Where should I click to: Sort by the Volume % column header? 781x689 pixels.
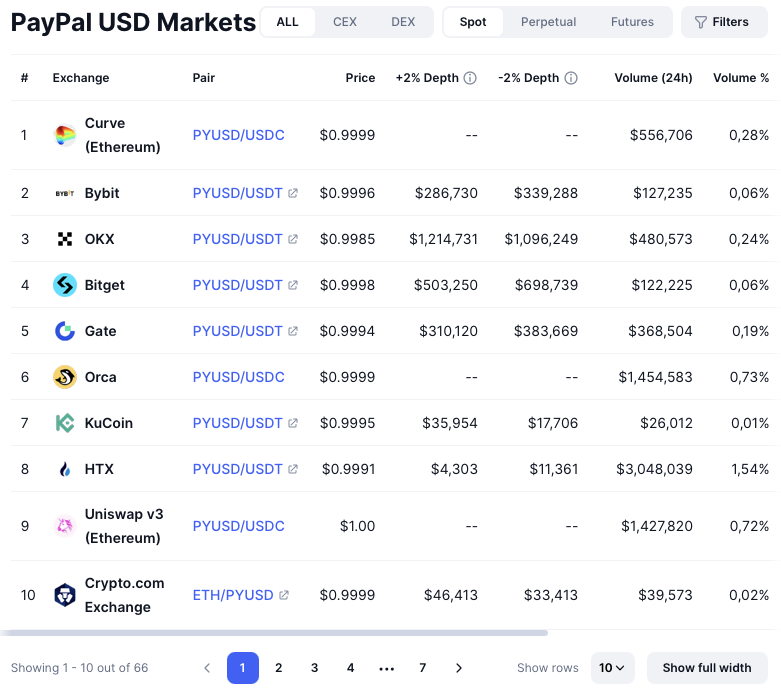741,78
